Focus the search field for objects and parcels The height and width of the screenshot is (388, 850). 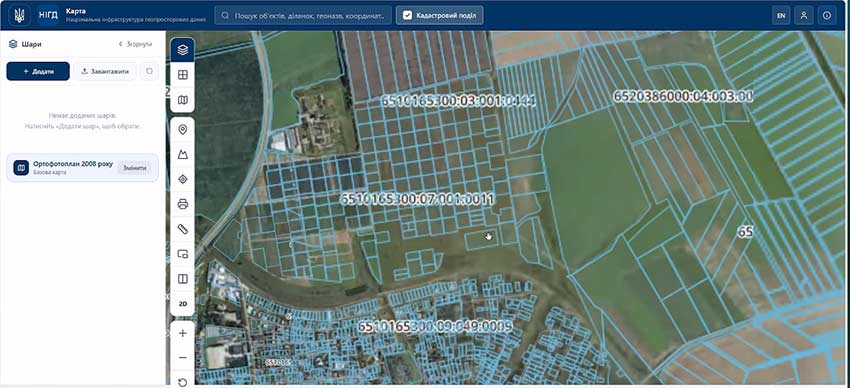[303, 15]
